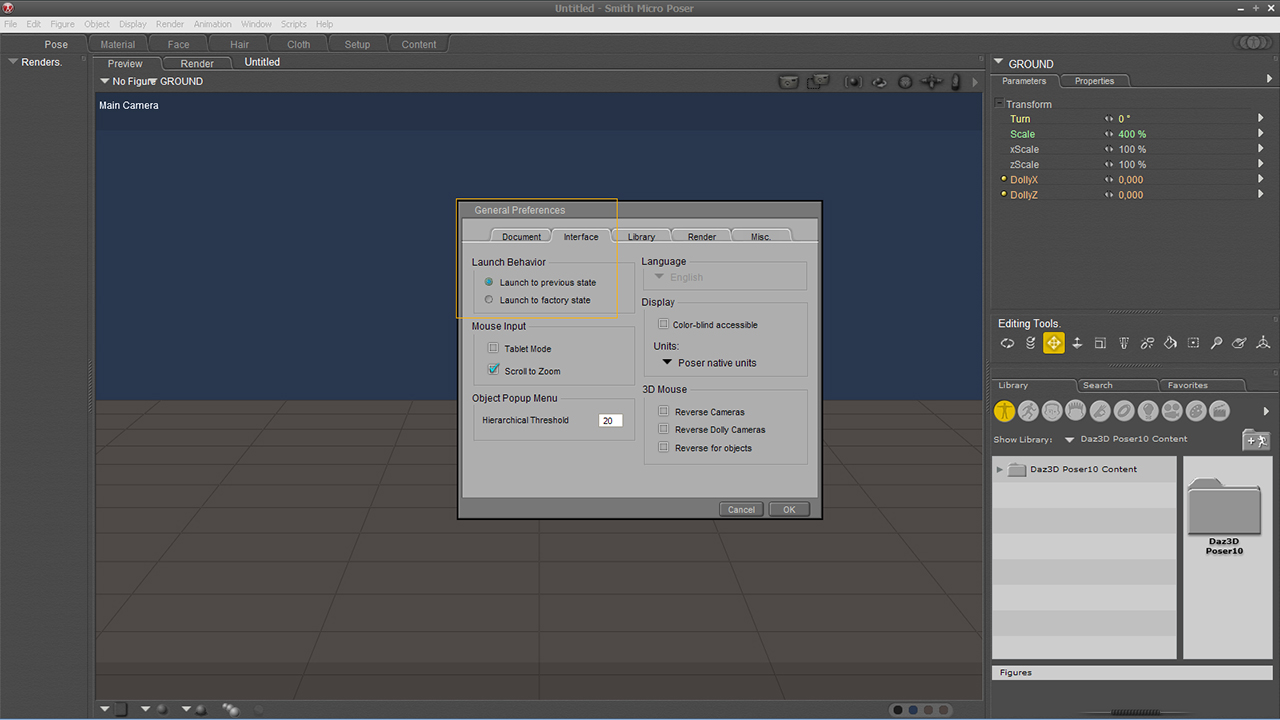
Task: Open the Cameras library category
Action: (1171, 411)
